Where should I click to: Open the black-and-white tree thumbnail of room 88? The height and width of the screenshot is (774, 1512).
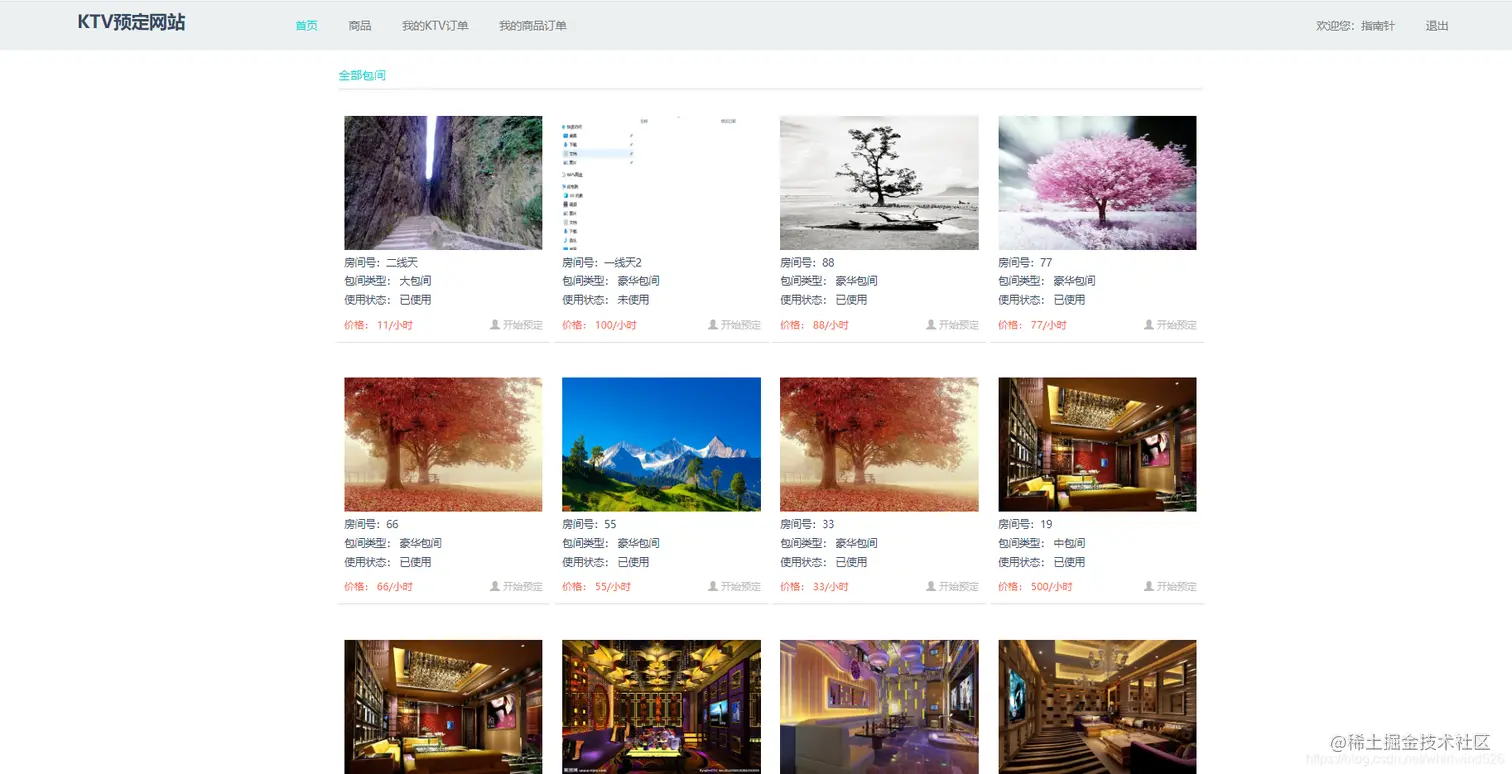(879, 183)
